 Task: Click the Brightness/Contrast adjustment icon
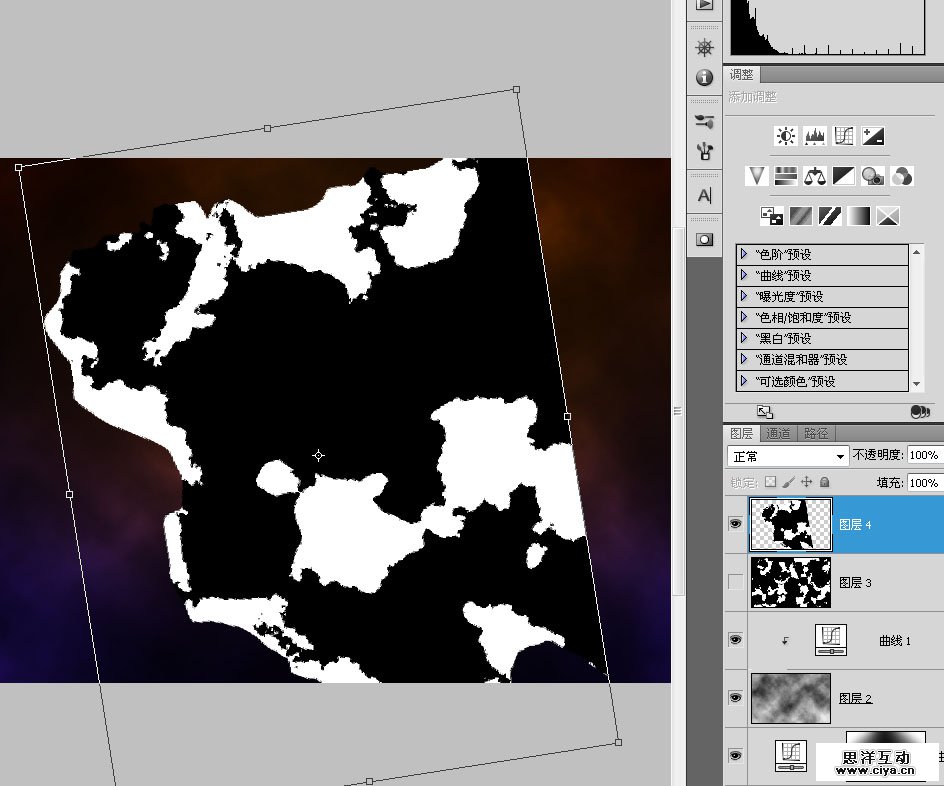point(786,136)
